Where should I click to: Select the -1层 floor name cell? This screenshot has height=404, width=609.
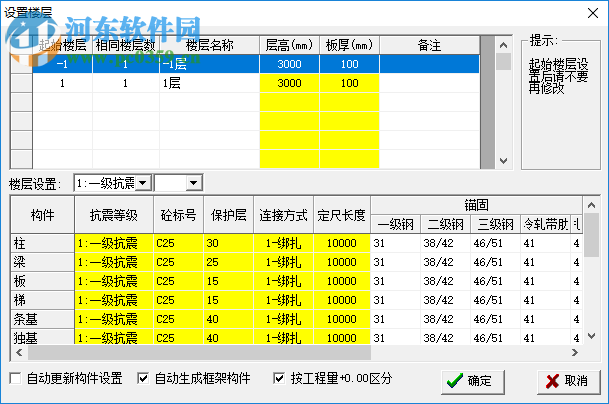[209, 64]
